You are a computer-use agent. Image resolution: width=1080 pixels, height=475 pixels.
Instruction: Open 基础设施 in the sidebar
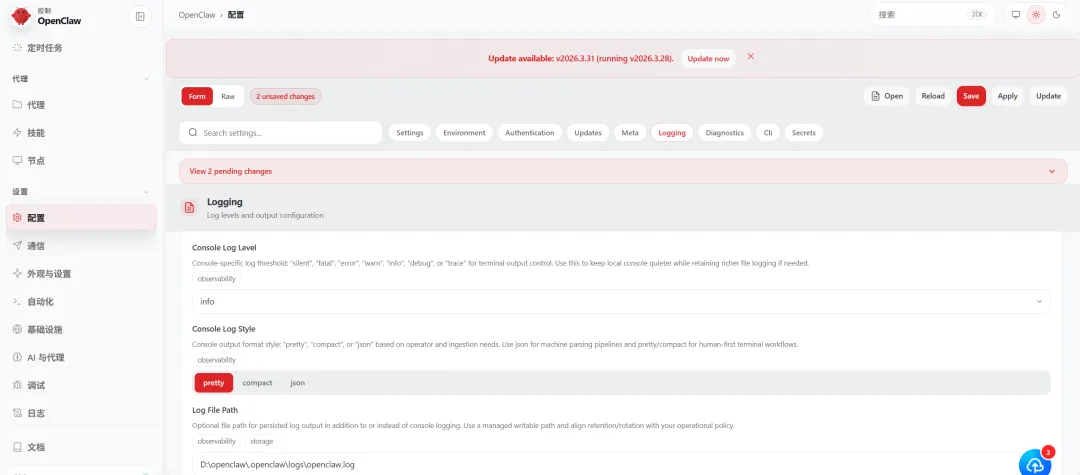[81, 330]
